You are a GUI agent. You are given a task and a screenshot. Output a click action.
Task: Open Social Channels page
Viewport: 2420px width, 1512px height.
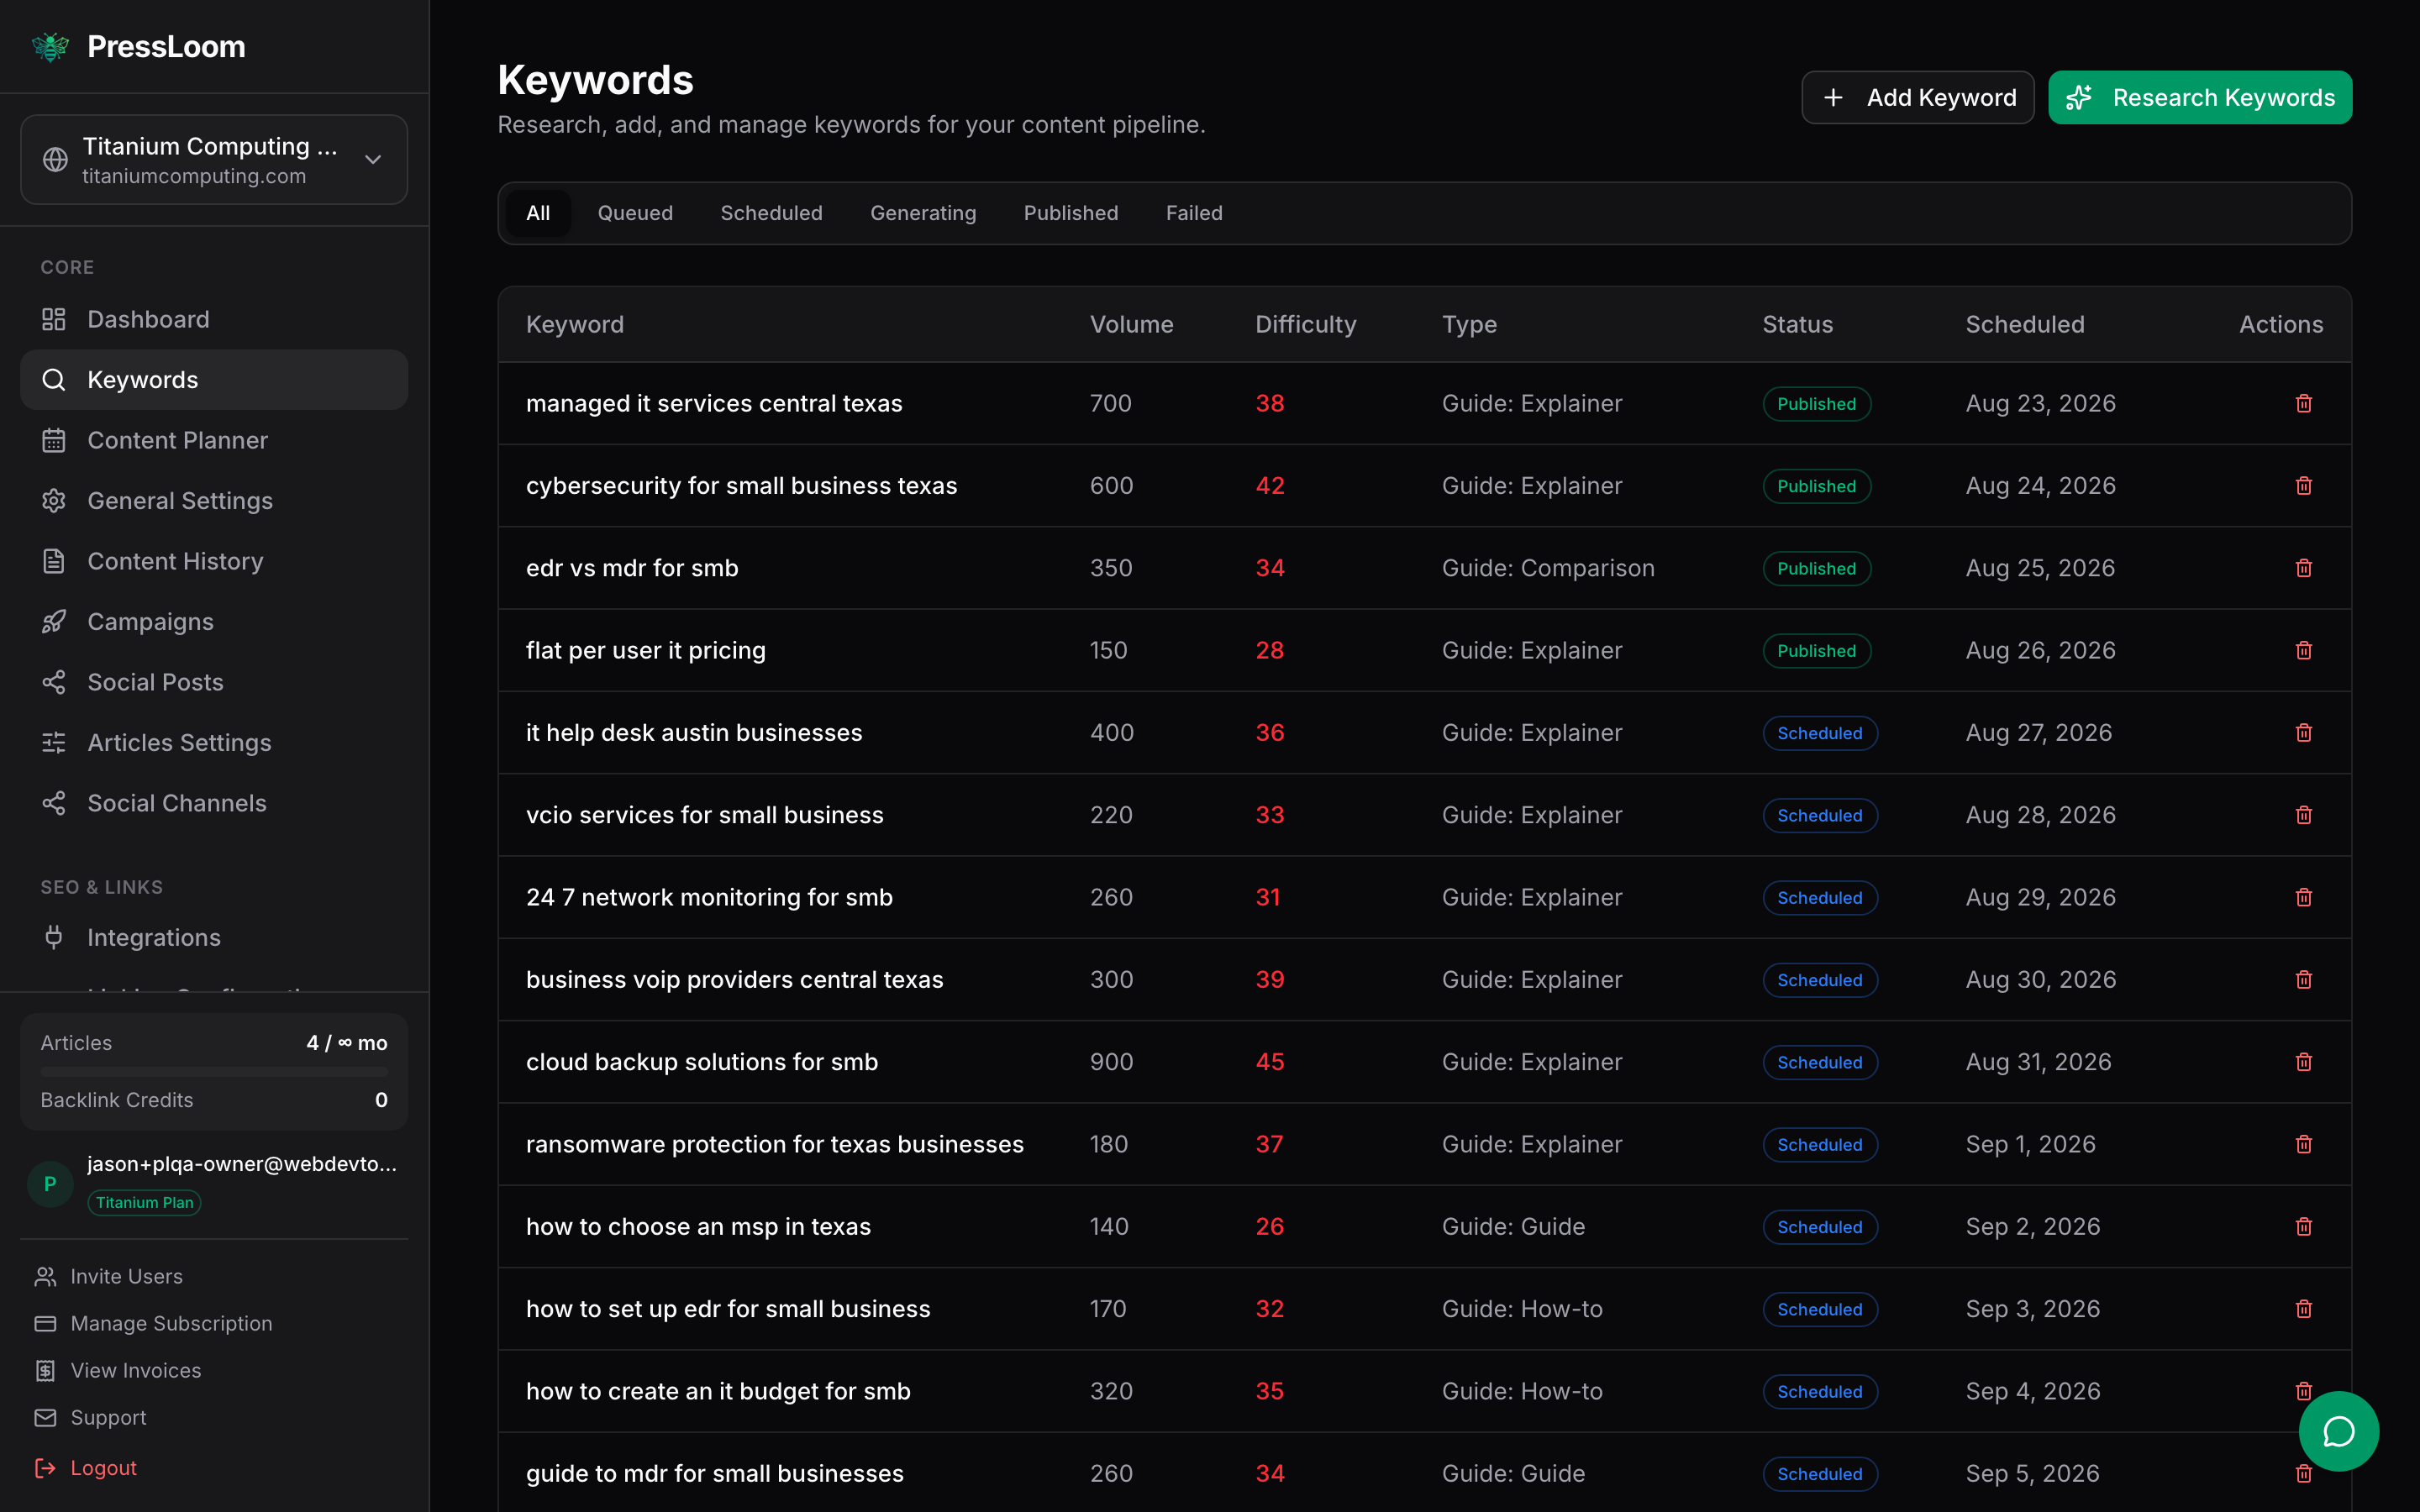(x=214, y=803)
